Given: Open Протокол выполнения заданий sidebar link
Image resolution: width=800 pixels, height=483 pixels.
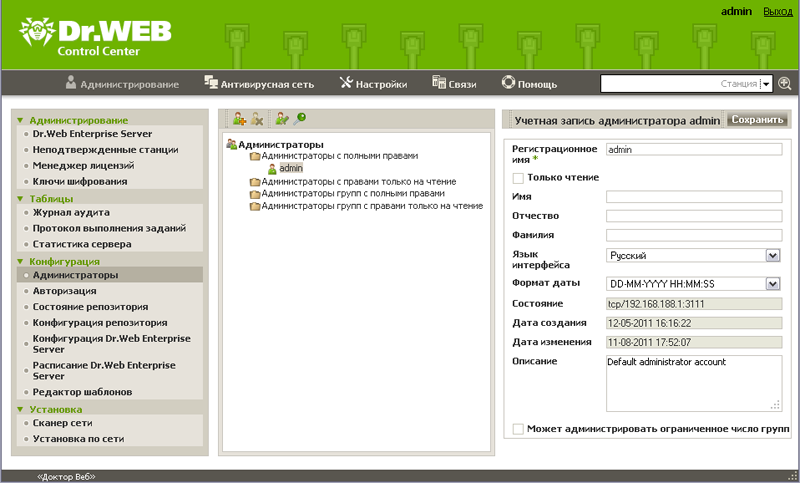Looking at the screenshot, I should tap(109, 228).
